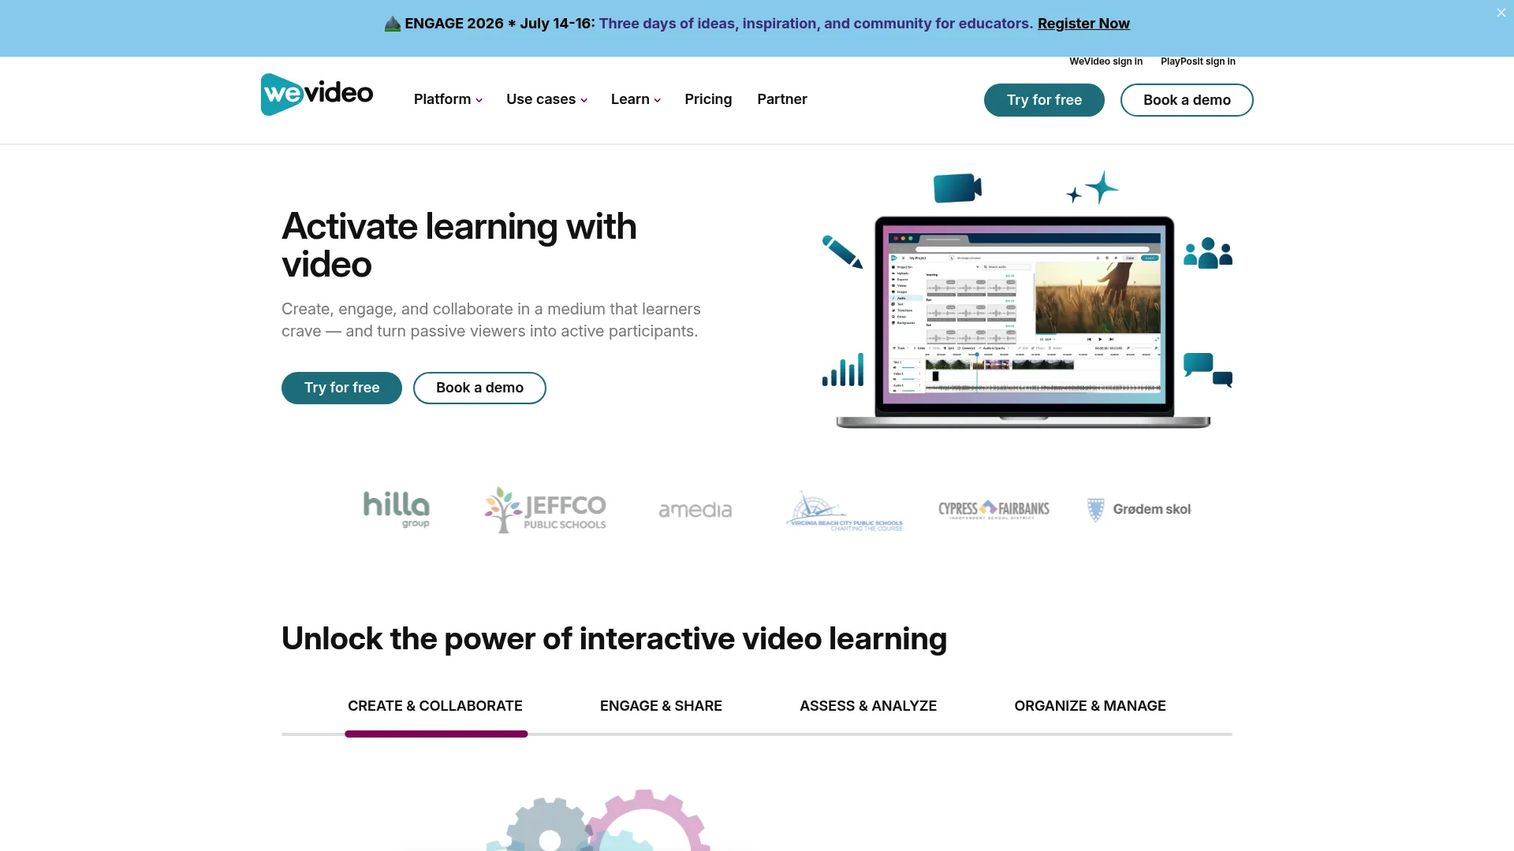Screen dimensions: 1514x851
Task: Click the Activate learning with video heading
Action: tap(459, 245)
